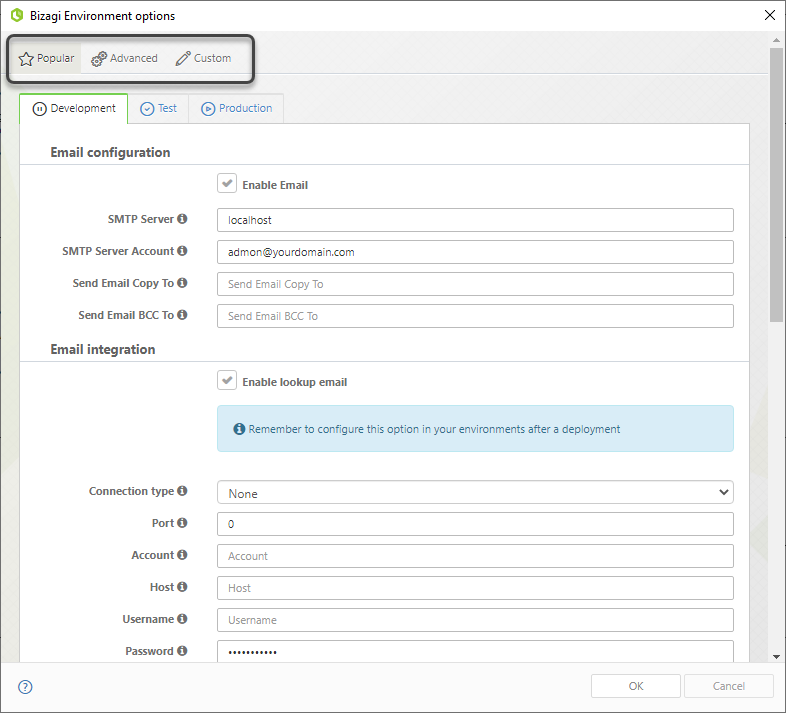786x713 pixels.
Task: Switch to the Production environment tab
Action: click(x=237, y=108)
